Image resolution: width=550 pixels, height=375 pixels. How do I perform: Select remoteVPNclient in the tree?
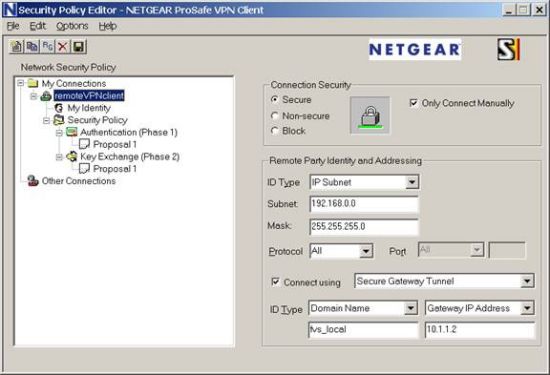(89, 95)
